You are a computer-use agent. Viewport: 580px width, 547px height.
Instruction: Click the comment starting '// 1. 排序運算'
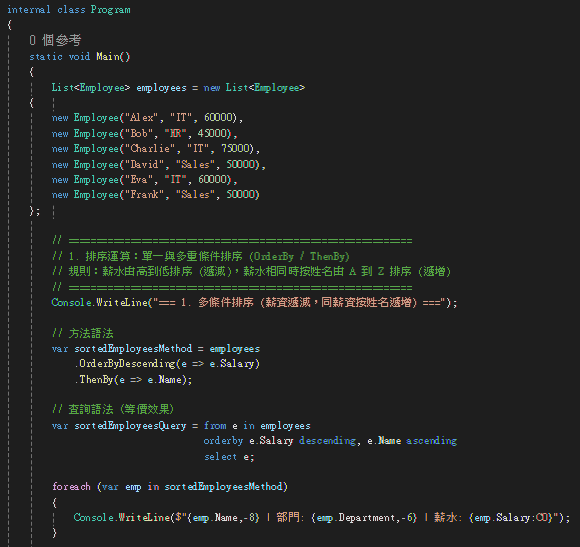coord(200,256)
